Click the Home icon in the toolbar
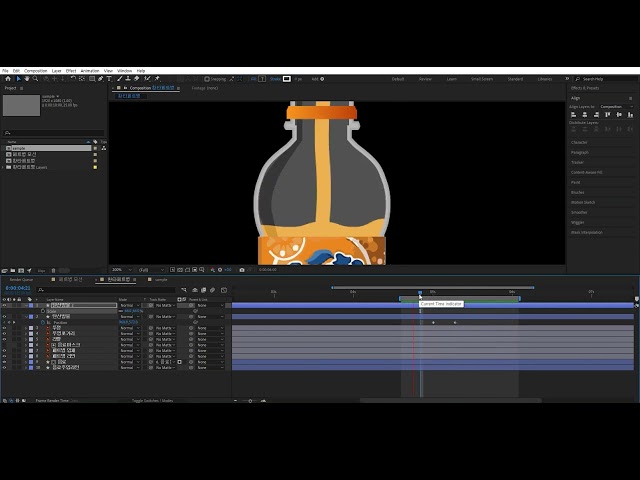Image resolution: width=640 pixels, height=480 pixels. tap(8, 79)
